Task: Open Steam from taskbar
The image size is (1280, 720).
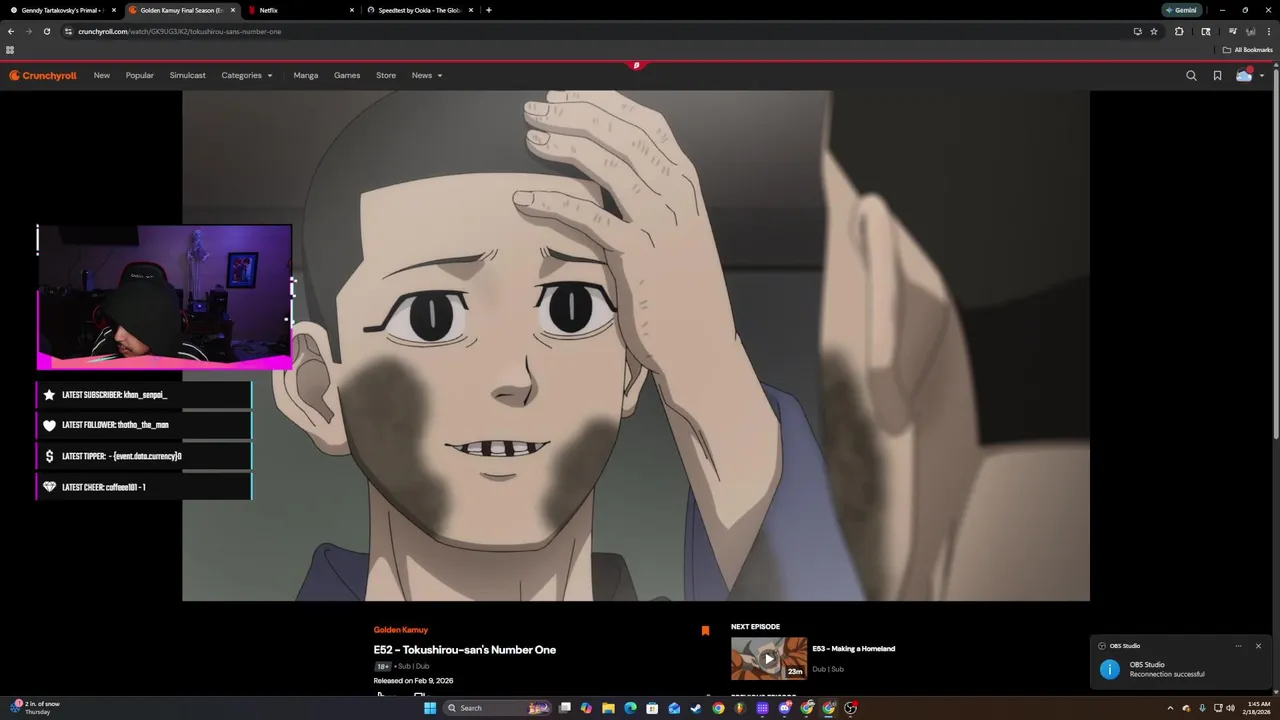Action: (x=696, y=708)
